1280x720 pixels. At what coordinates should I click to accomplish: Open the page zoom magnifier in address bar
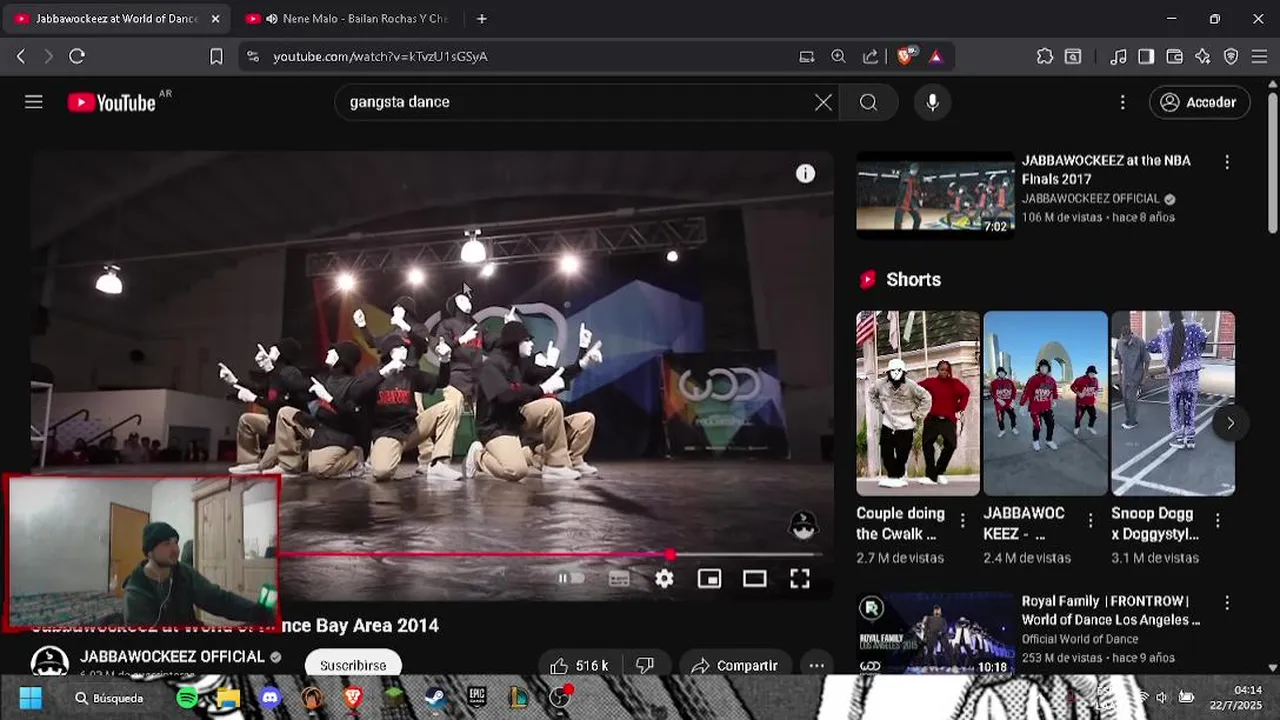coord(838,57)
